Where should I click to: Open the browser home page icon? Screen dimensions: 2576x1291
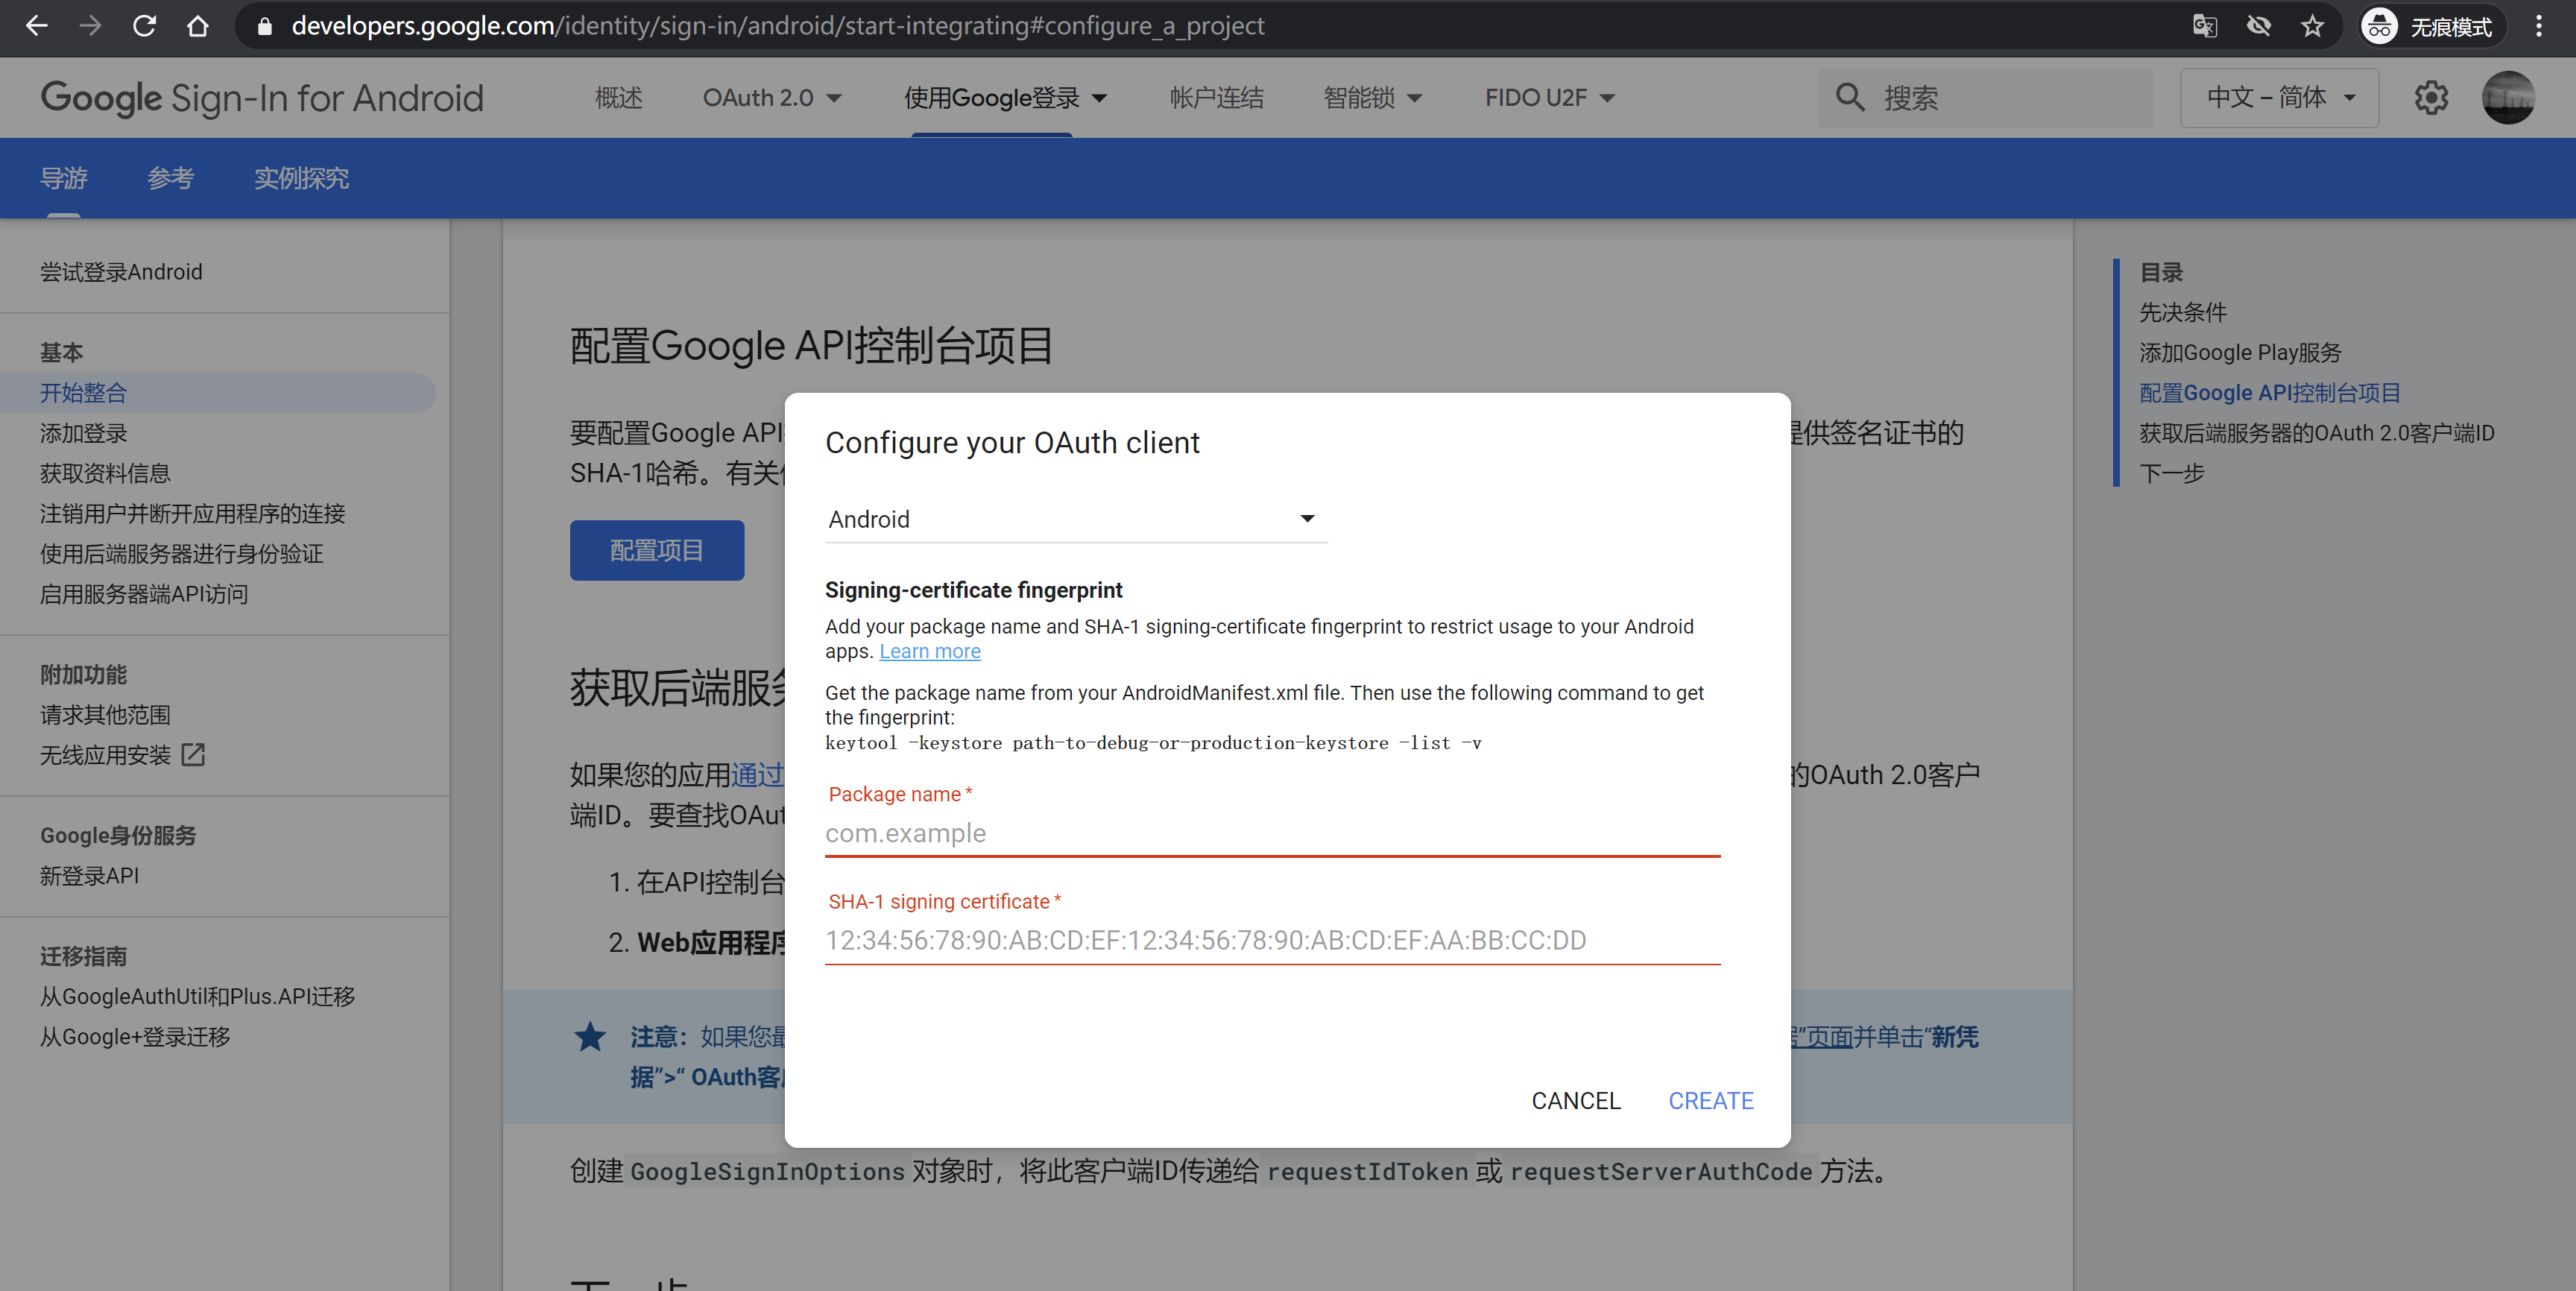(x=198, y=26)
